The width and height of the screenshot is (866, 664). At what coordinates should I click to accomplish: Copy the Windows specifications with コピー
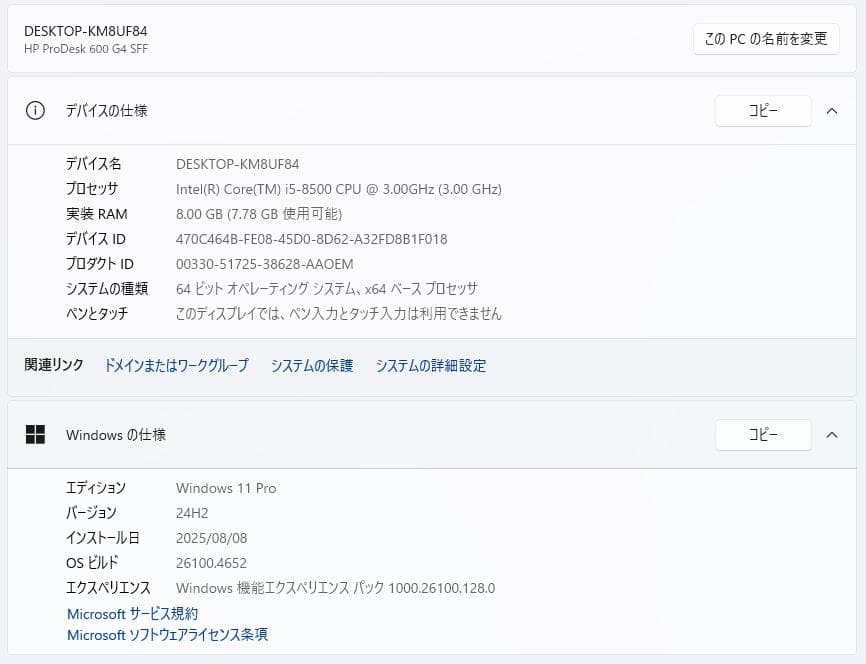pos(763,435)
